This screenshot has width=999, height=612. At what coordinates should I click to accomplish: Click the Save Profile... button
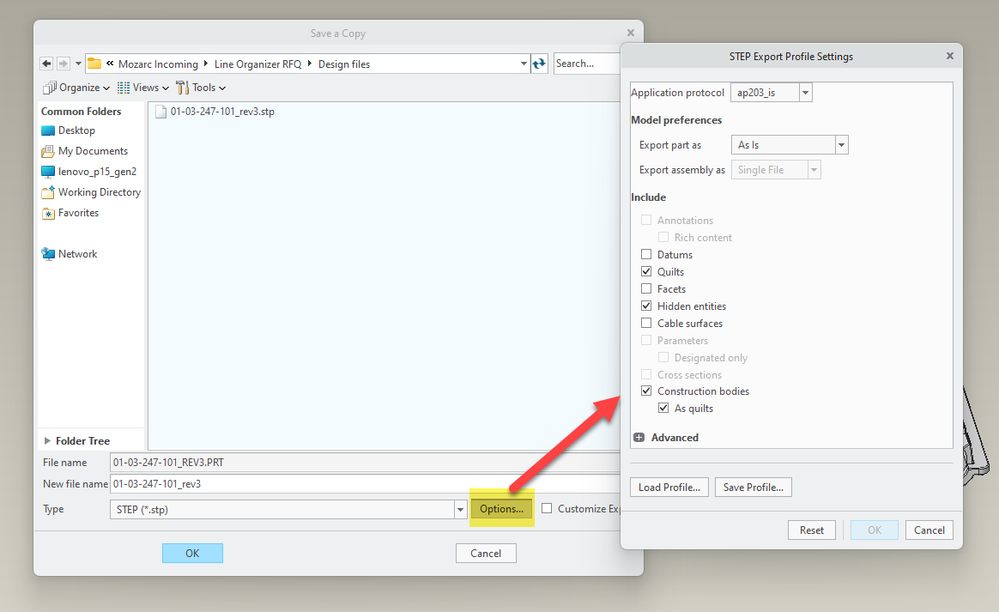(753, 487)
